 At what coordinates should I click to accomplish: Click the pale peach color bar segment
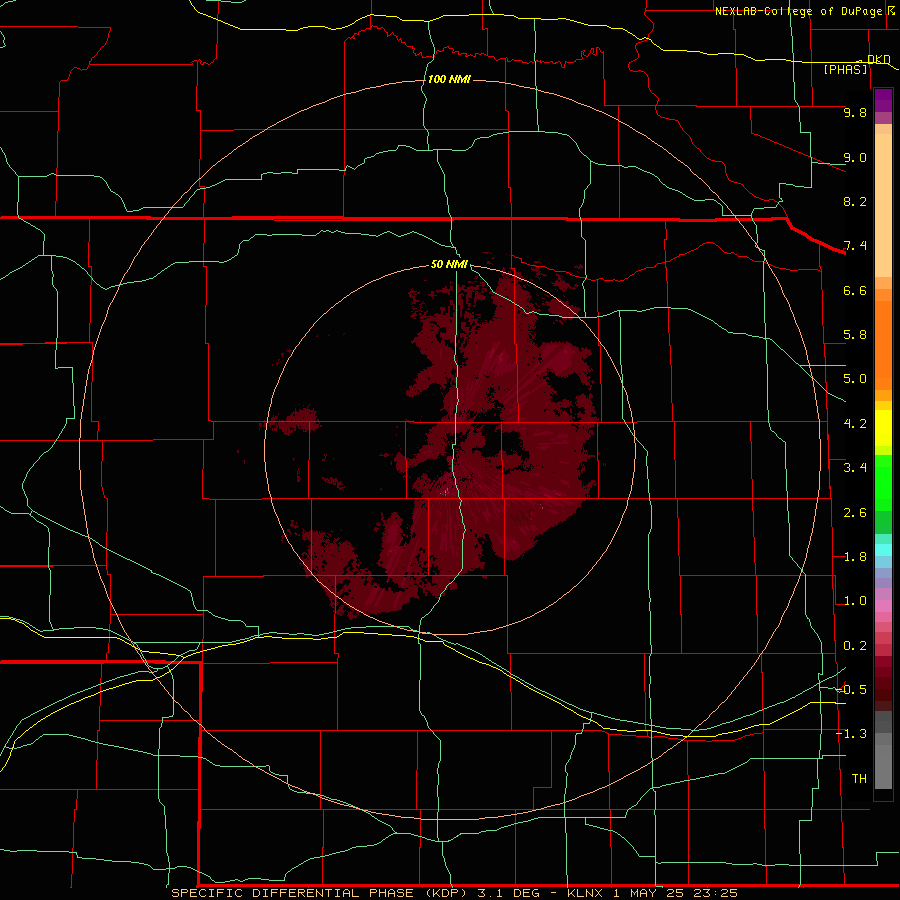[883, 205]
